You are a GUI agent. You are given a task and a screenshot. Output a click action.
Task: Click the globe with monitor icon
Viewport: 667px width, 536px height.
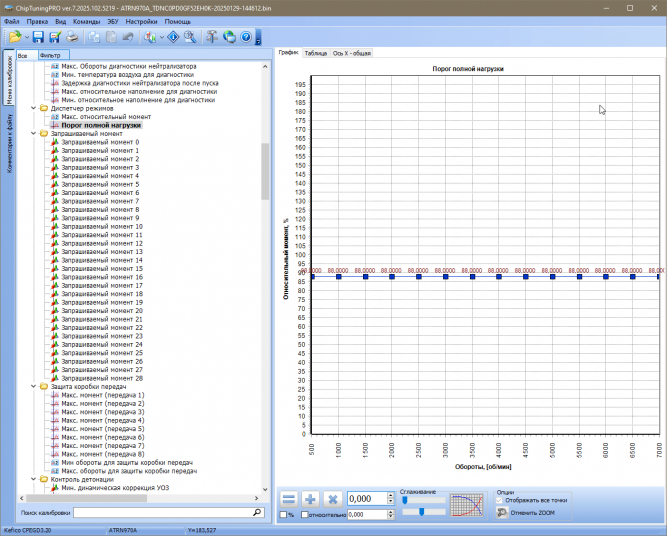(x=229, y=37)
